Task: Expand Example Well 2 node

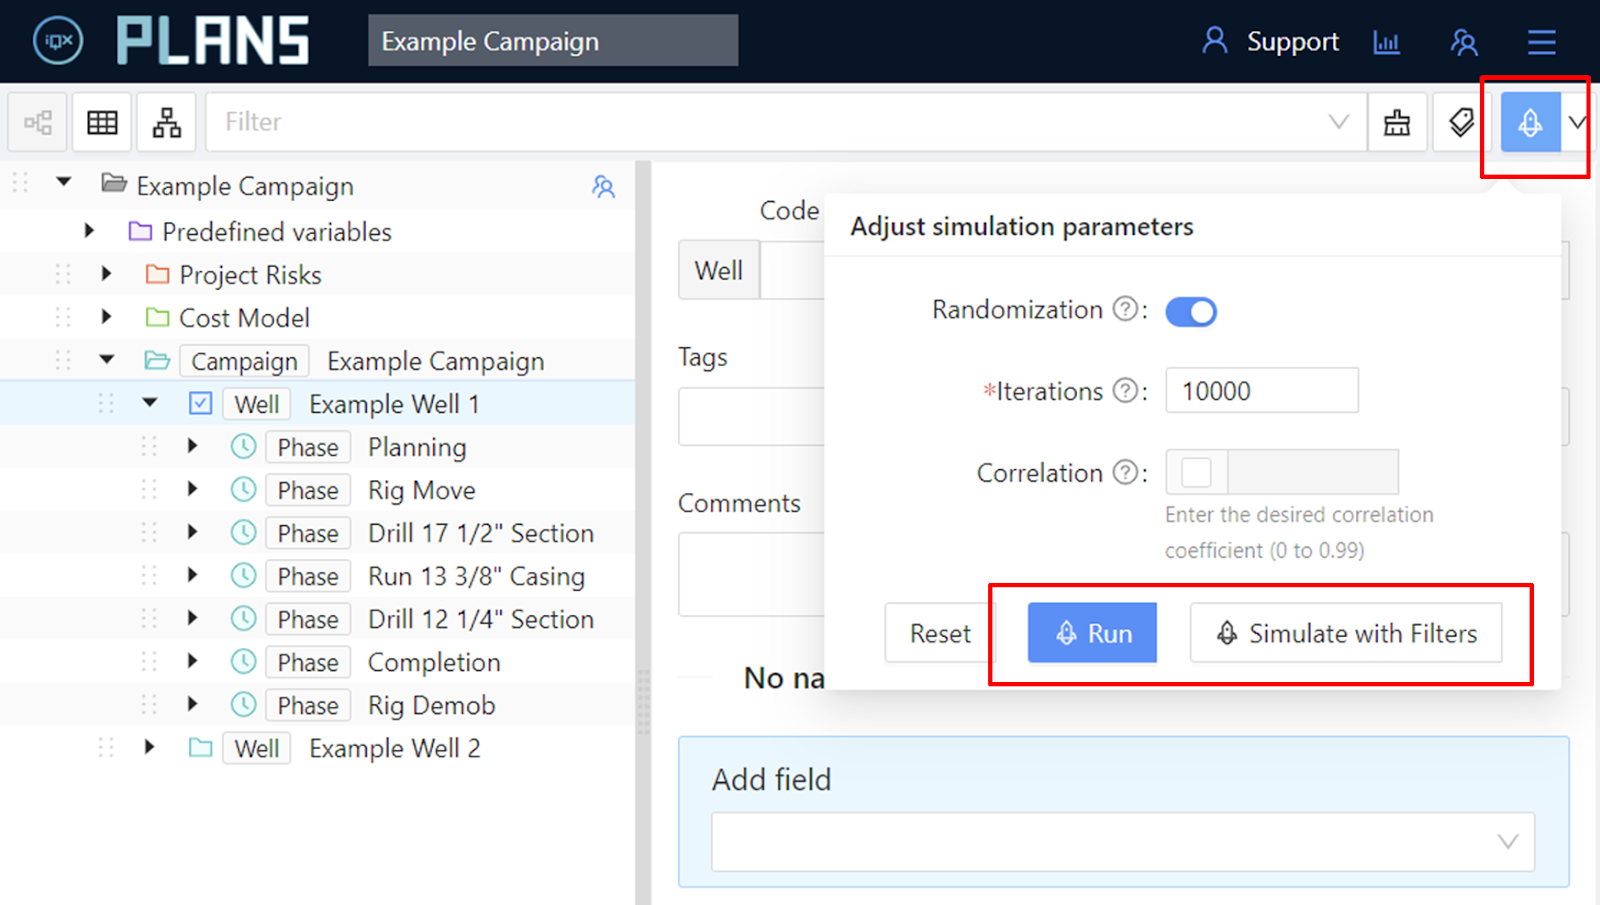Action: 149,747
